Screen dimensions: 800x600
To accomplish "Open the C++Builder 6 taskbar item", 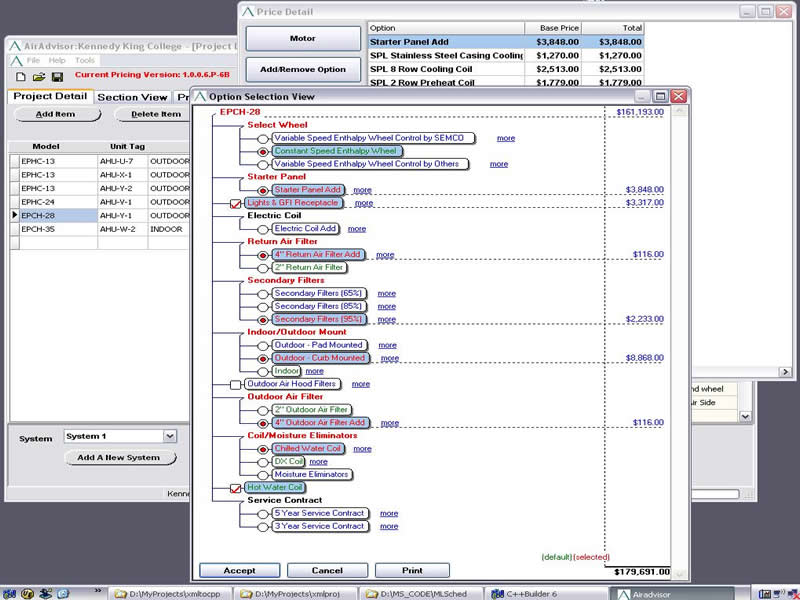I will point(540,593).
